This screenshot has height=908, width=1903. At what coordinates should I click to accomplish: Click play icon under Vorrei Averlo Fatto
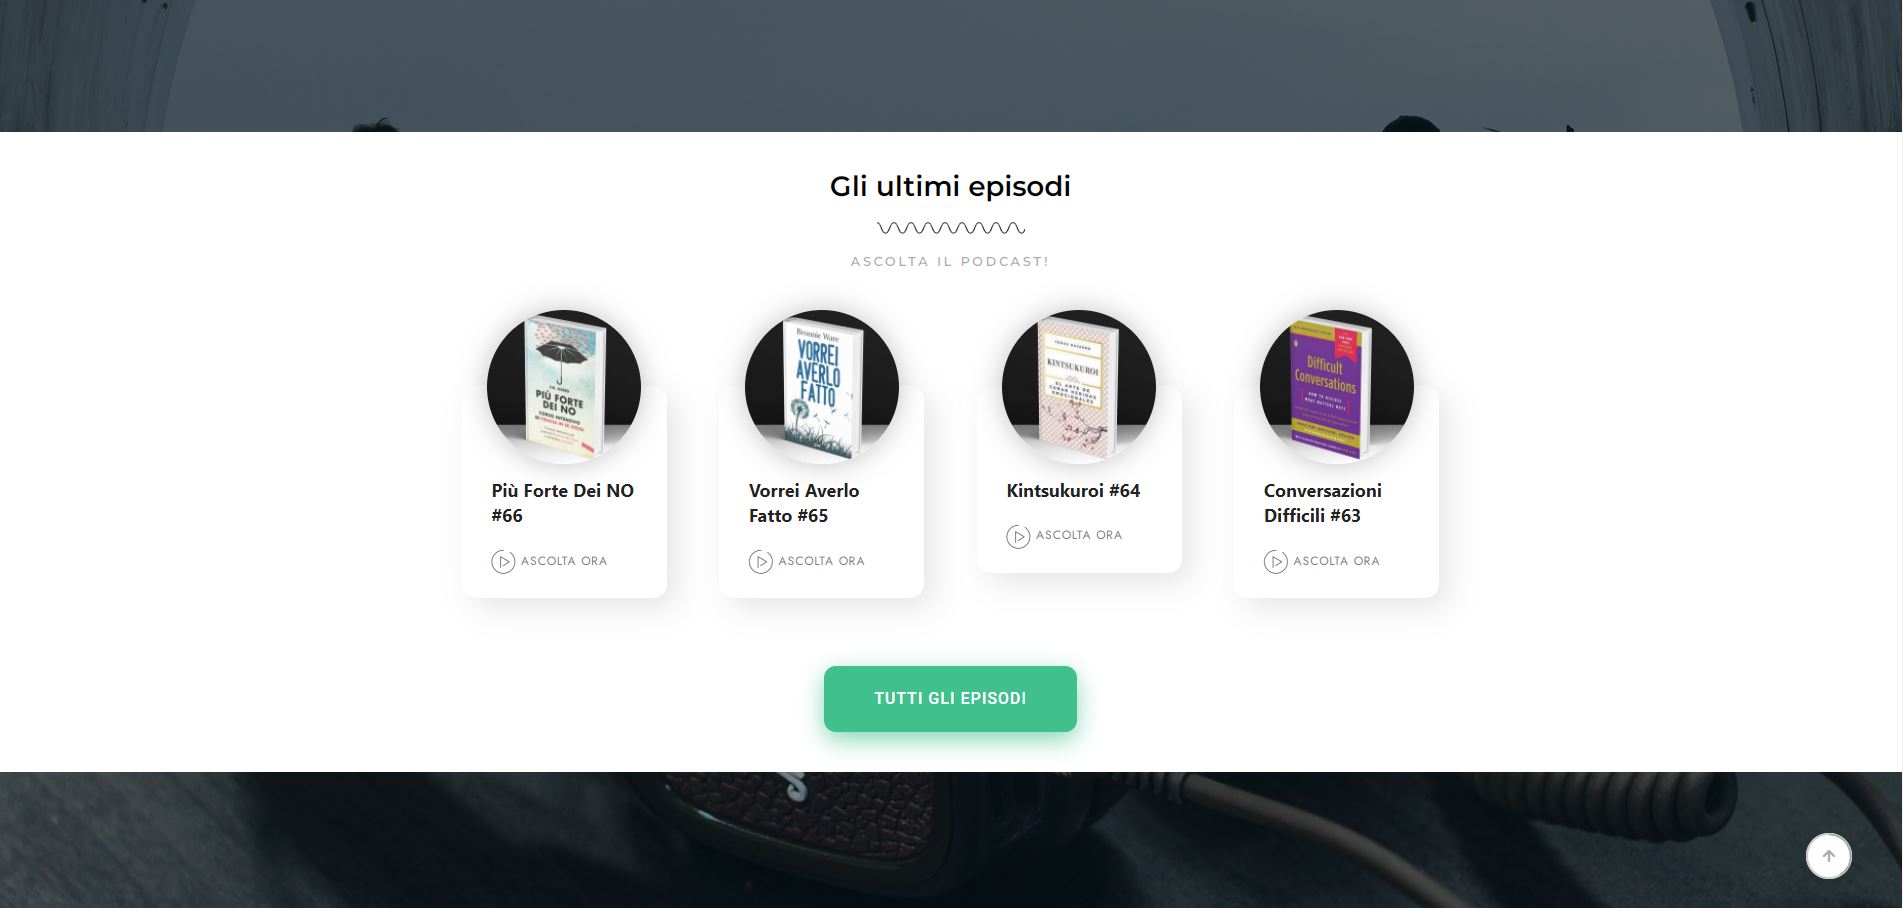click(x=761, y=562)
